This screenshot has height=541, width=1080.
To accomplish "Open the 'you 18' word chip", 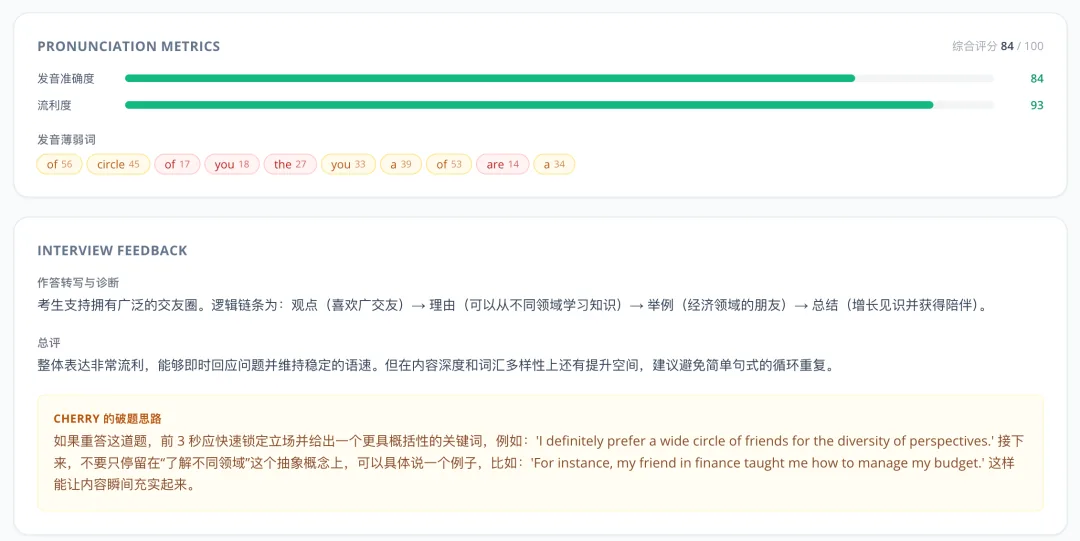I will tap(231, 164).
